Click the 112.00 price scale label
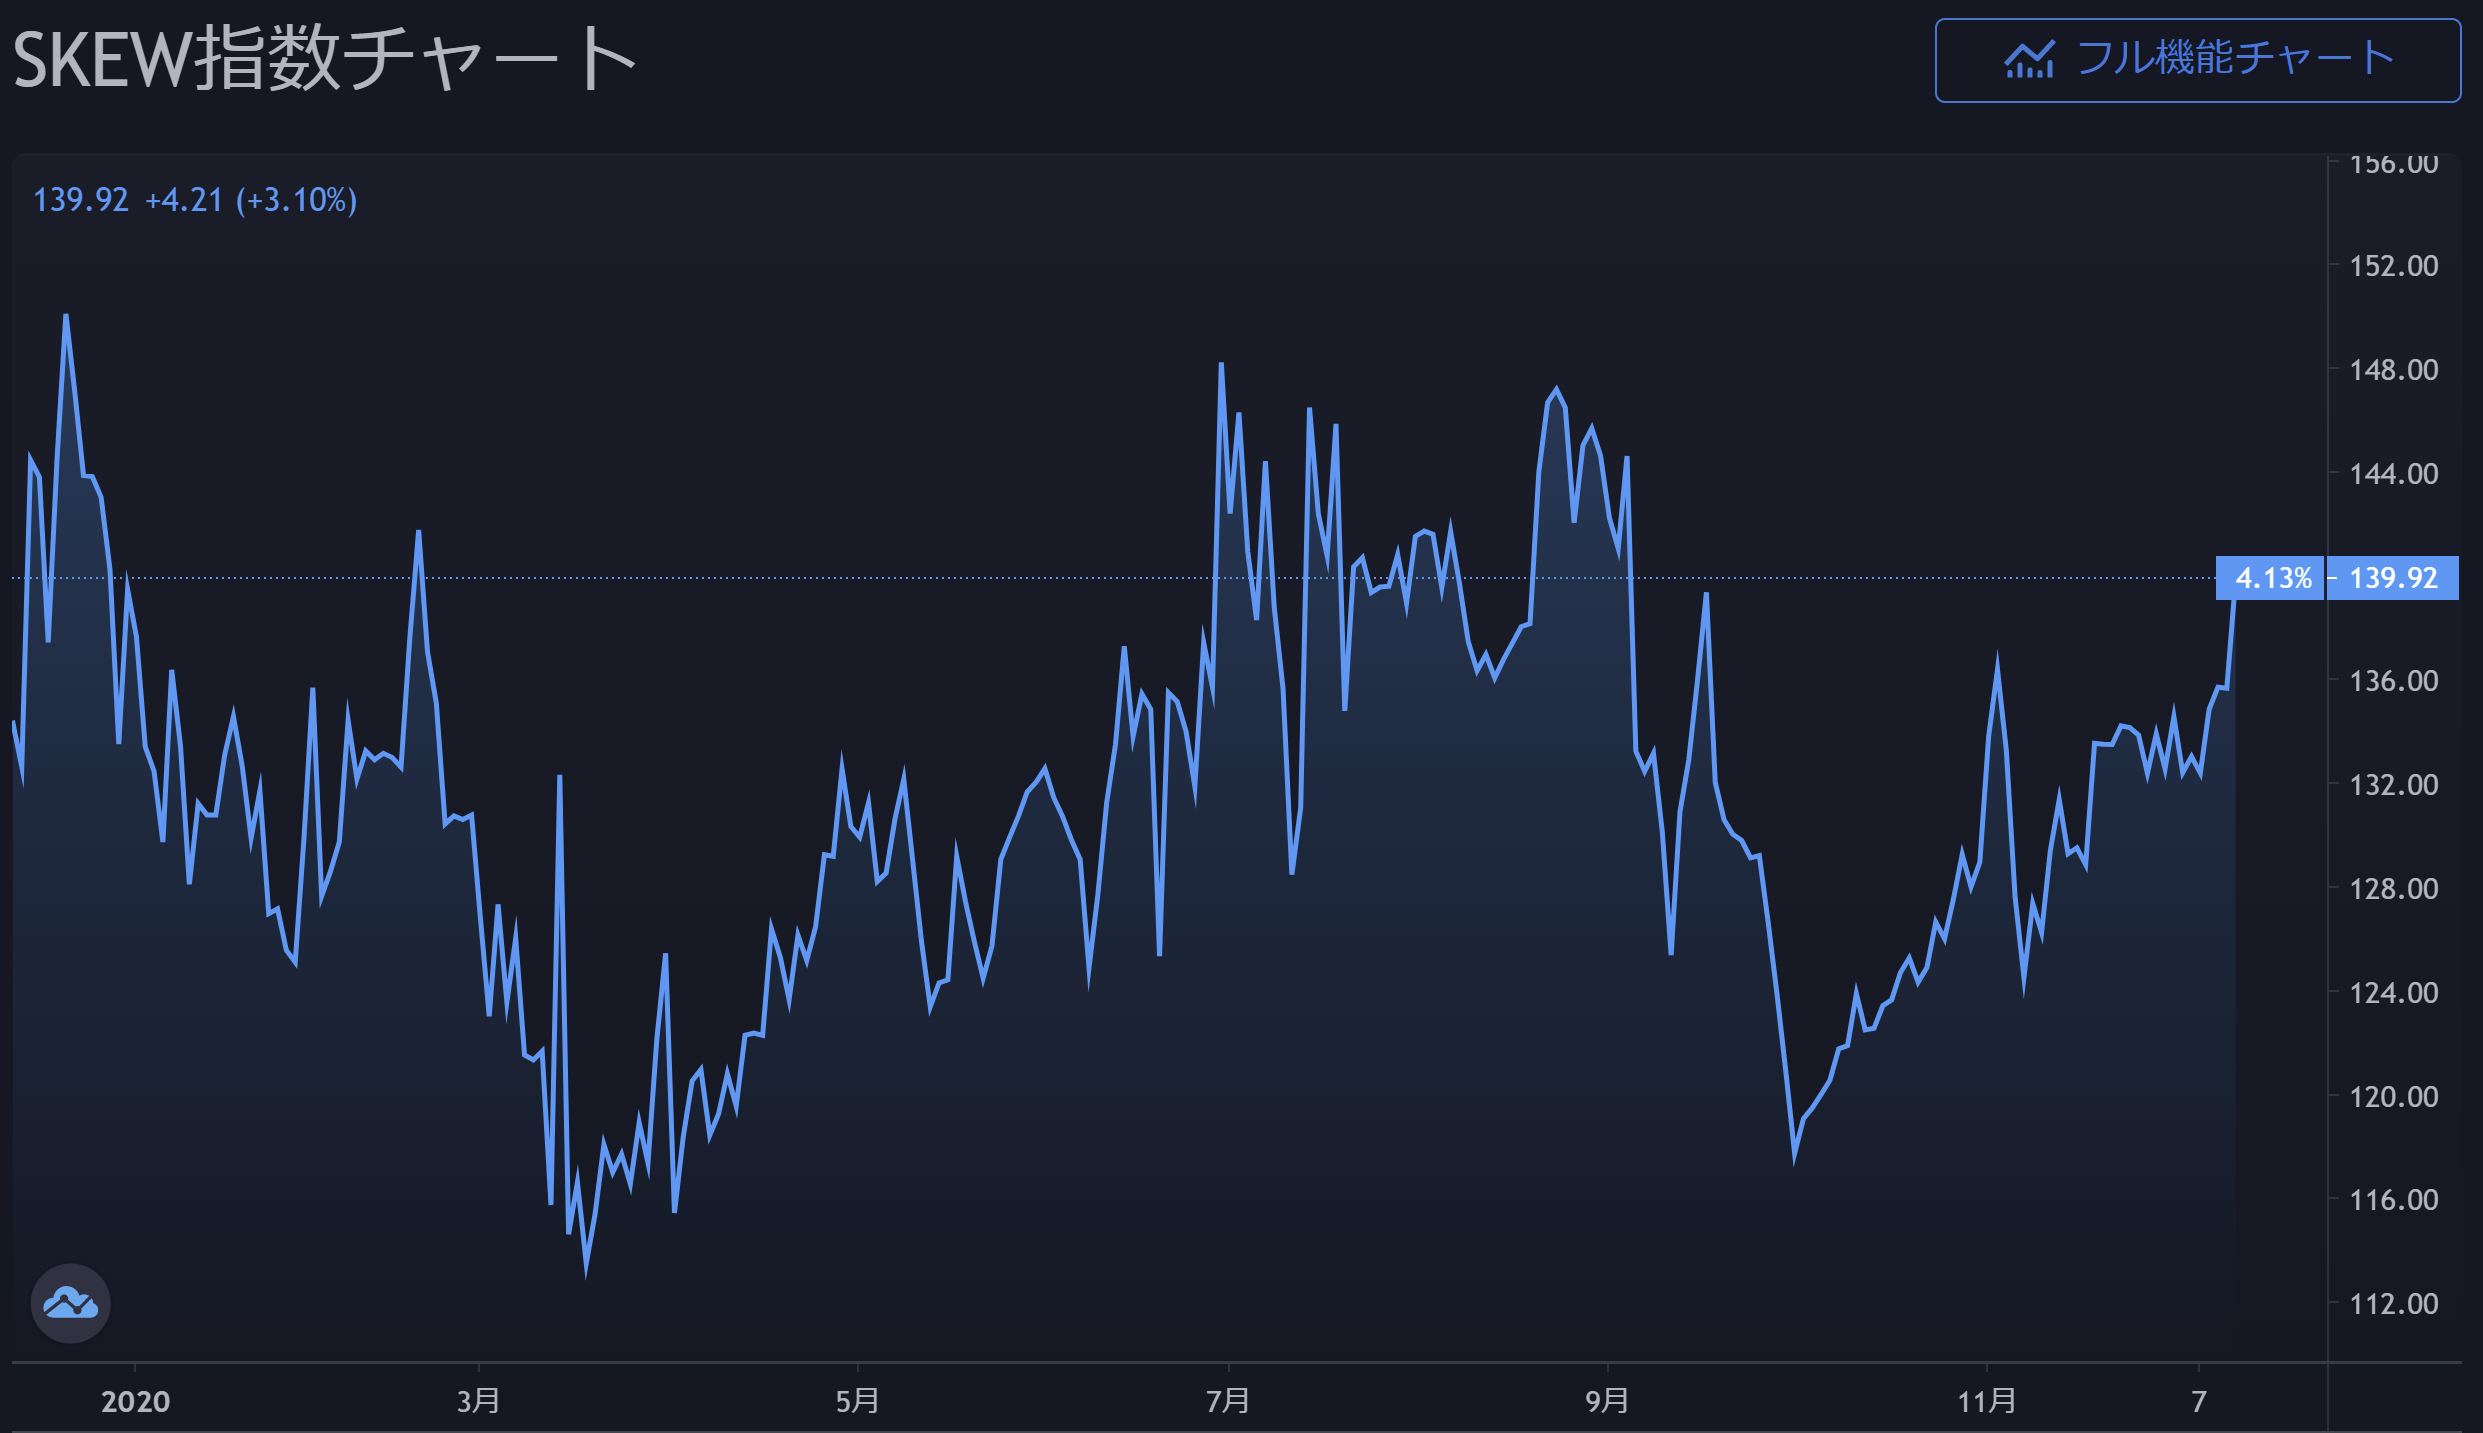The image size is (2483, 1433). pyautogui.click(x=2393, y=1304)
